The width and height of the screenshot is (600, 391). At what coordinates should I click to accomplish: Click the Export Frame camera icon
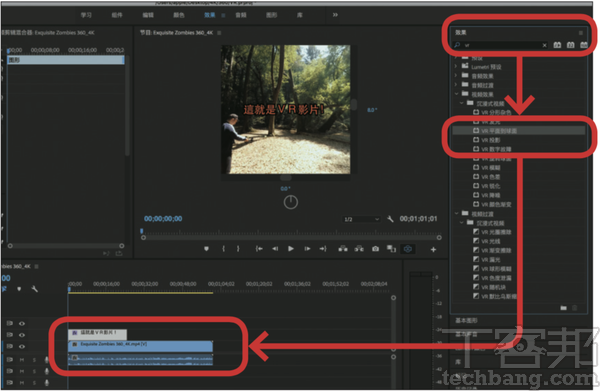coord(375,249)
